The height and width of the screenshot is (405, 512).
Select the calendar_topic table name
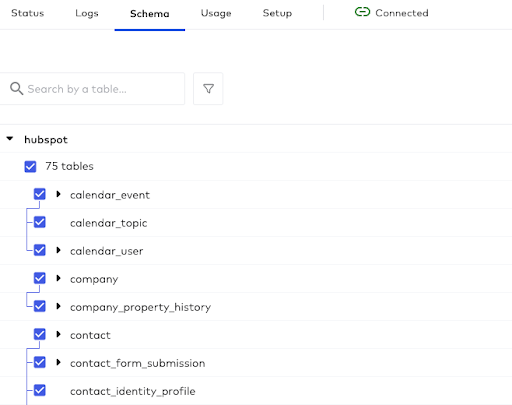click(108, 223)
